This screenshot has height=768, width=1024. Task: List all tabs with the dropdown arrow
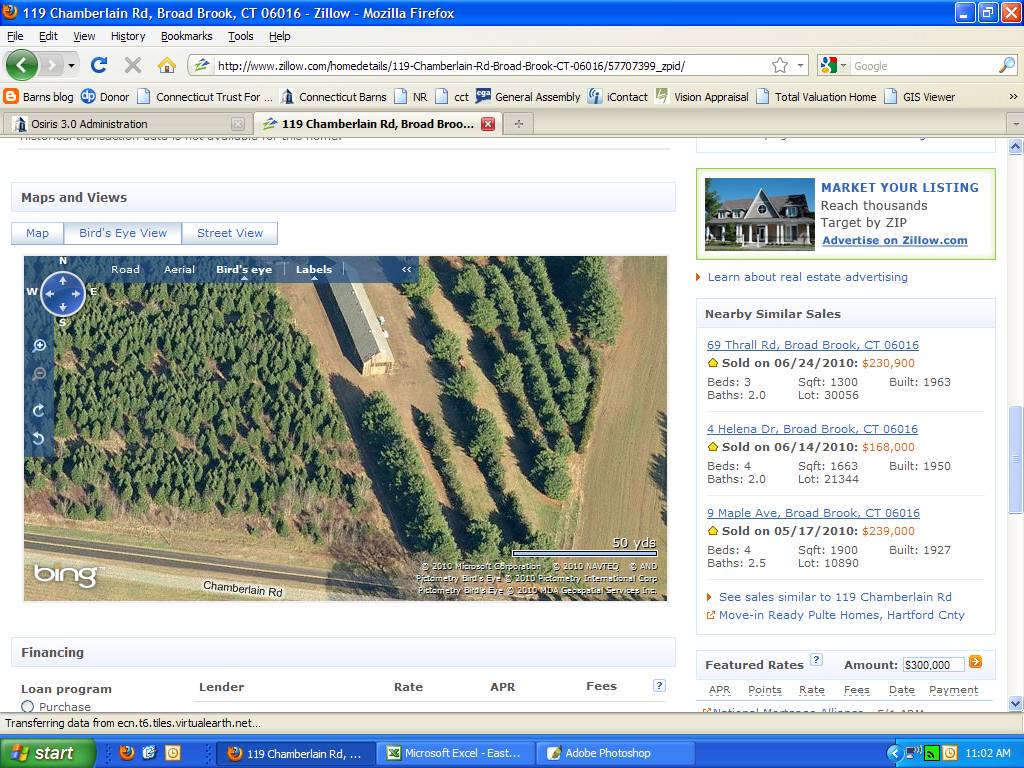(x=1016, y=123)
